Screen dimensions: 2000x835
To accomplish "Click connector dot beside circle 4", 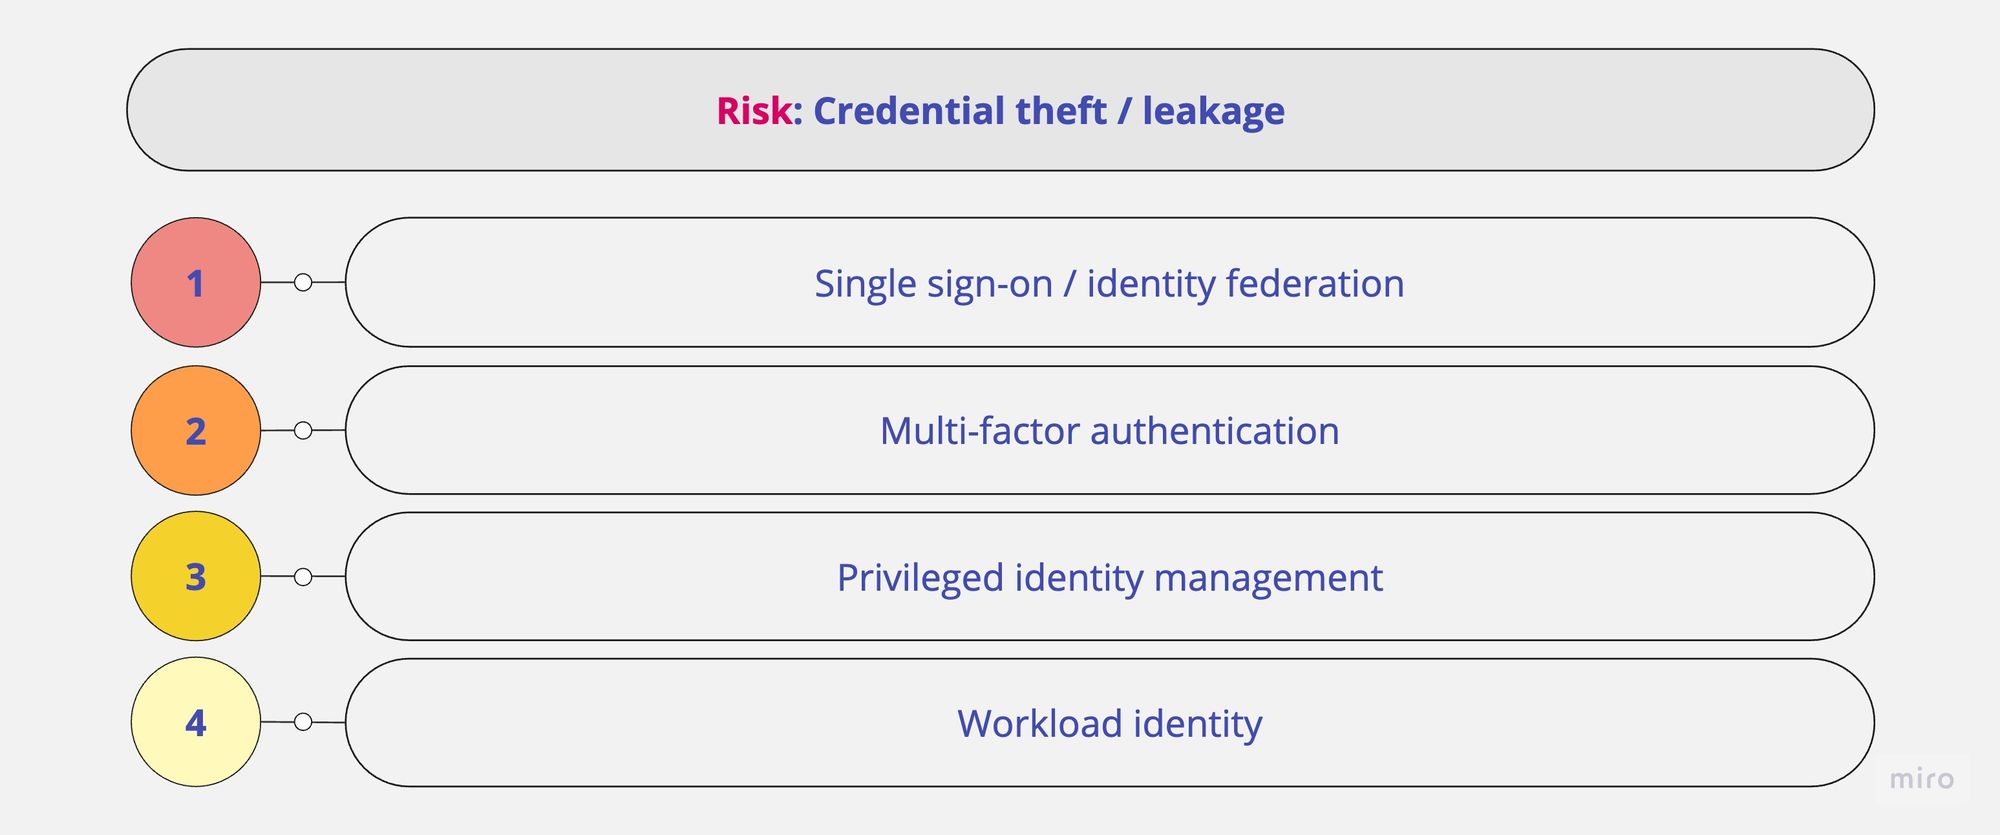I will click(x=303, y=722).
